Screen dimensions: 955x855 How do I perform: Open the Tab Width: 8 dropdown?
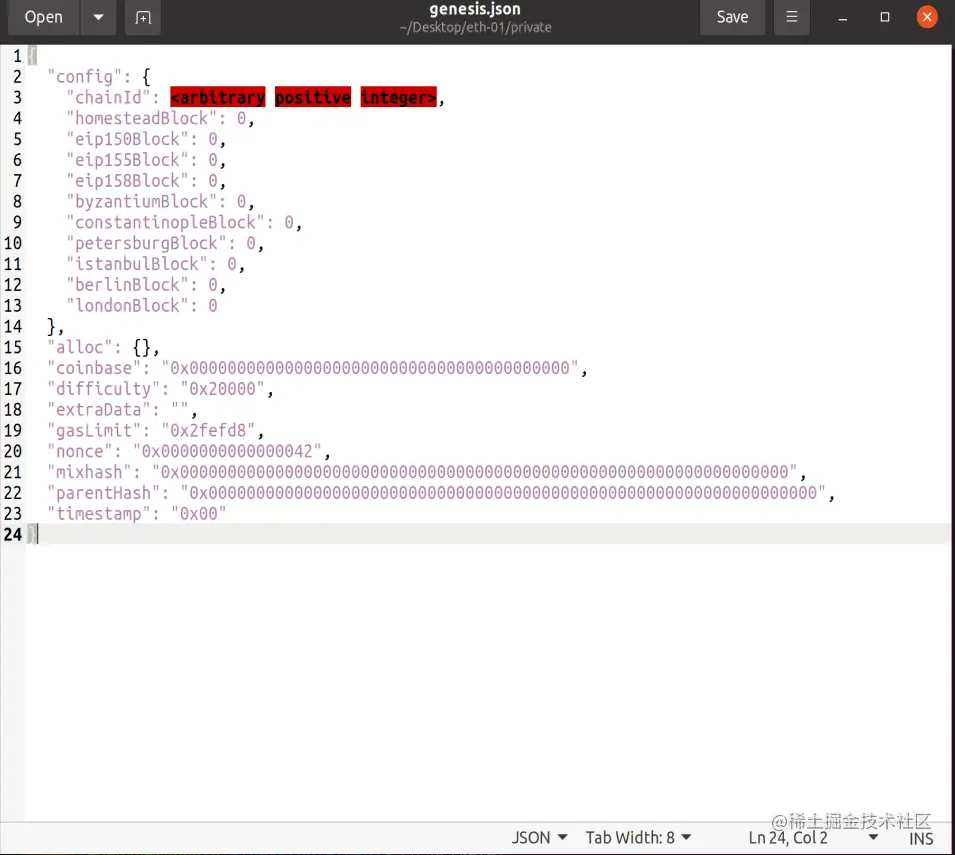coord(638,838)
